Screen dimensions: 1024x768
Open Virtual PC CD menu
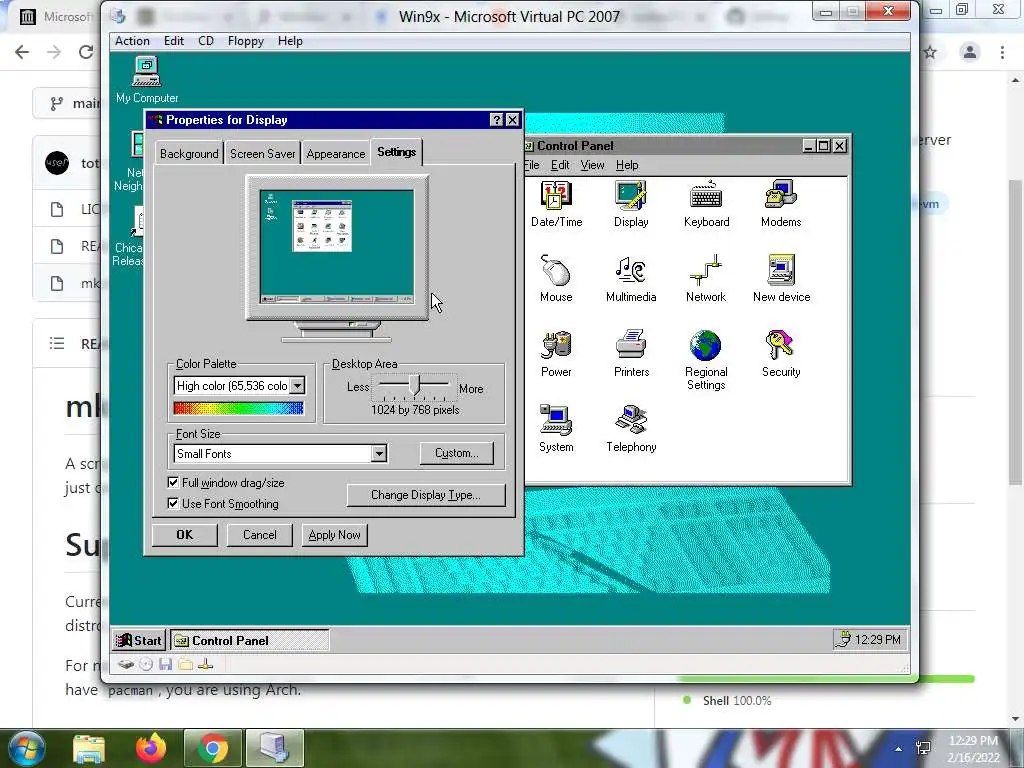click(x=206, y=41)
